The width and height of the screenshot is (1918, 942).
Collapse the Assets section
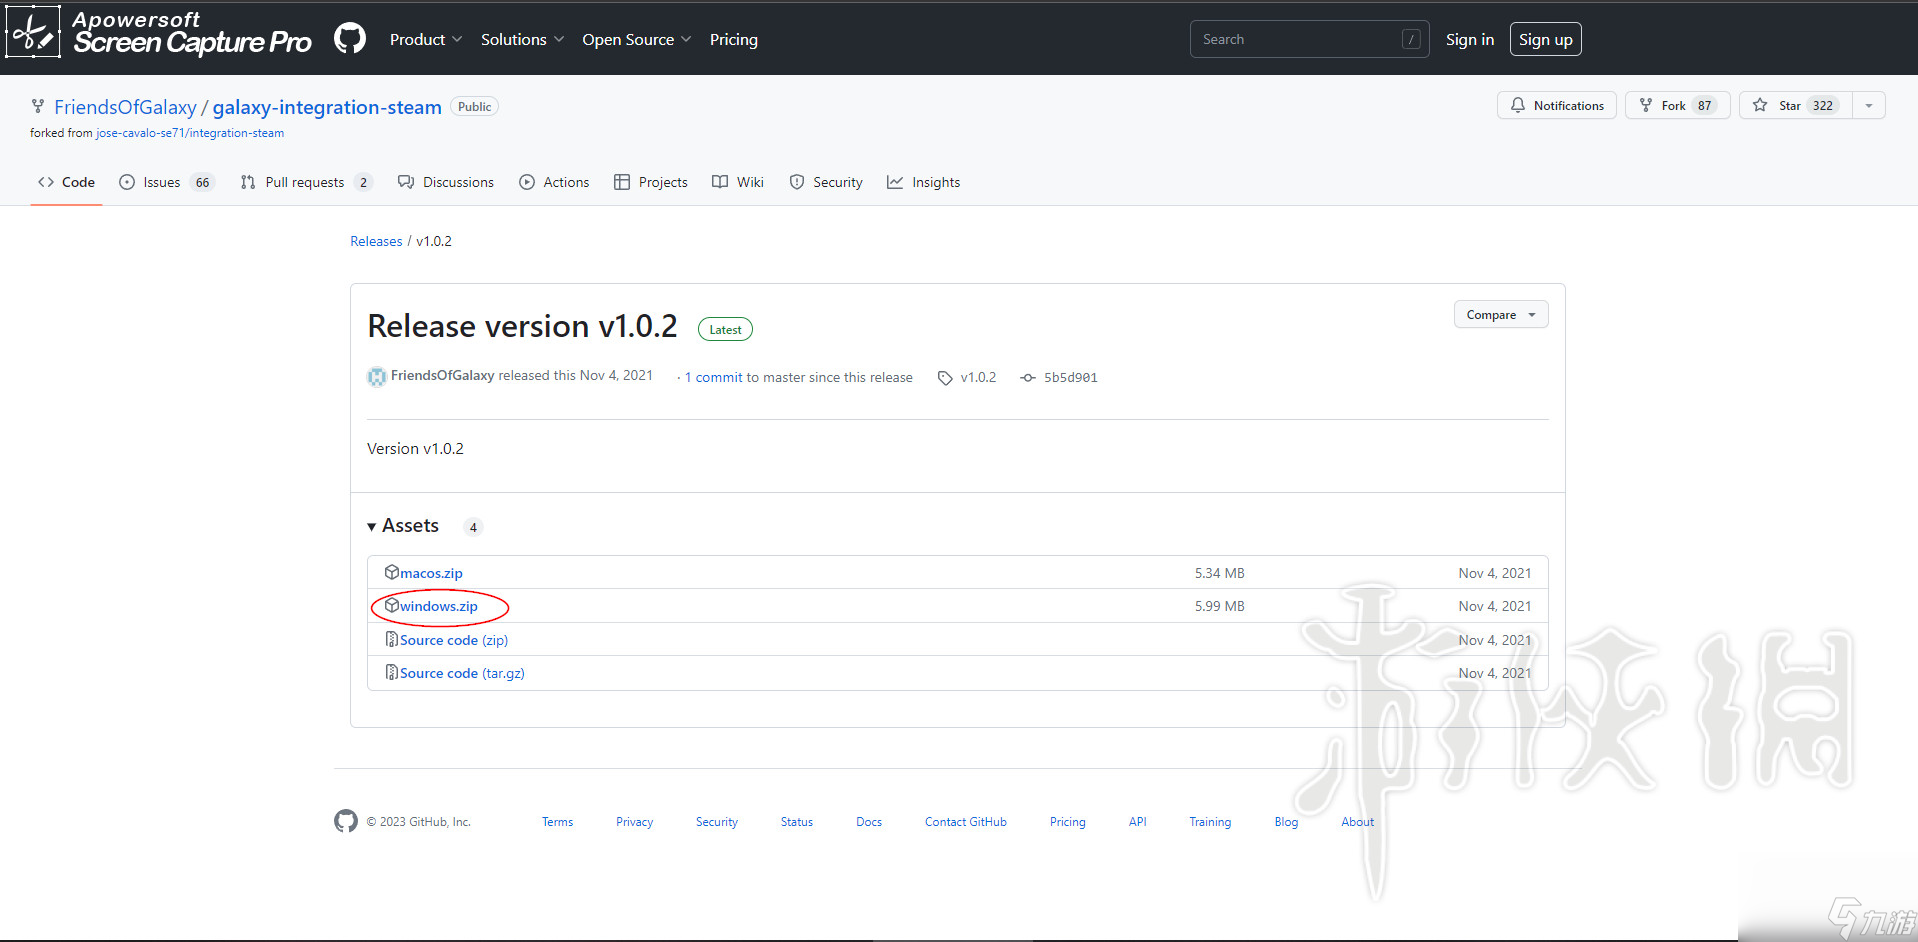point(403,525)
